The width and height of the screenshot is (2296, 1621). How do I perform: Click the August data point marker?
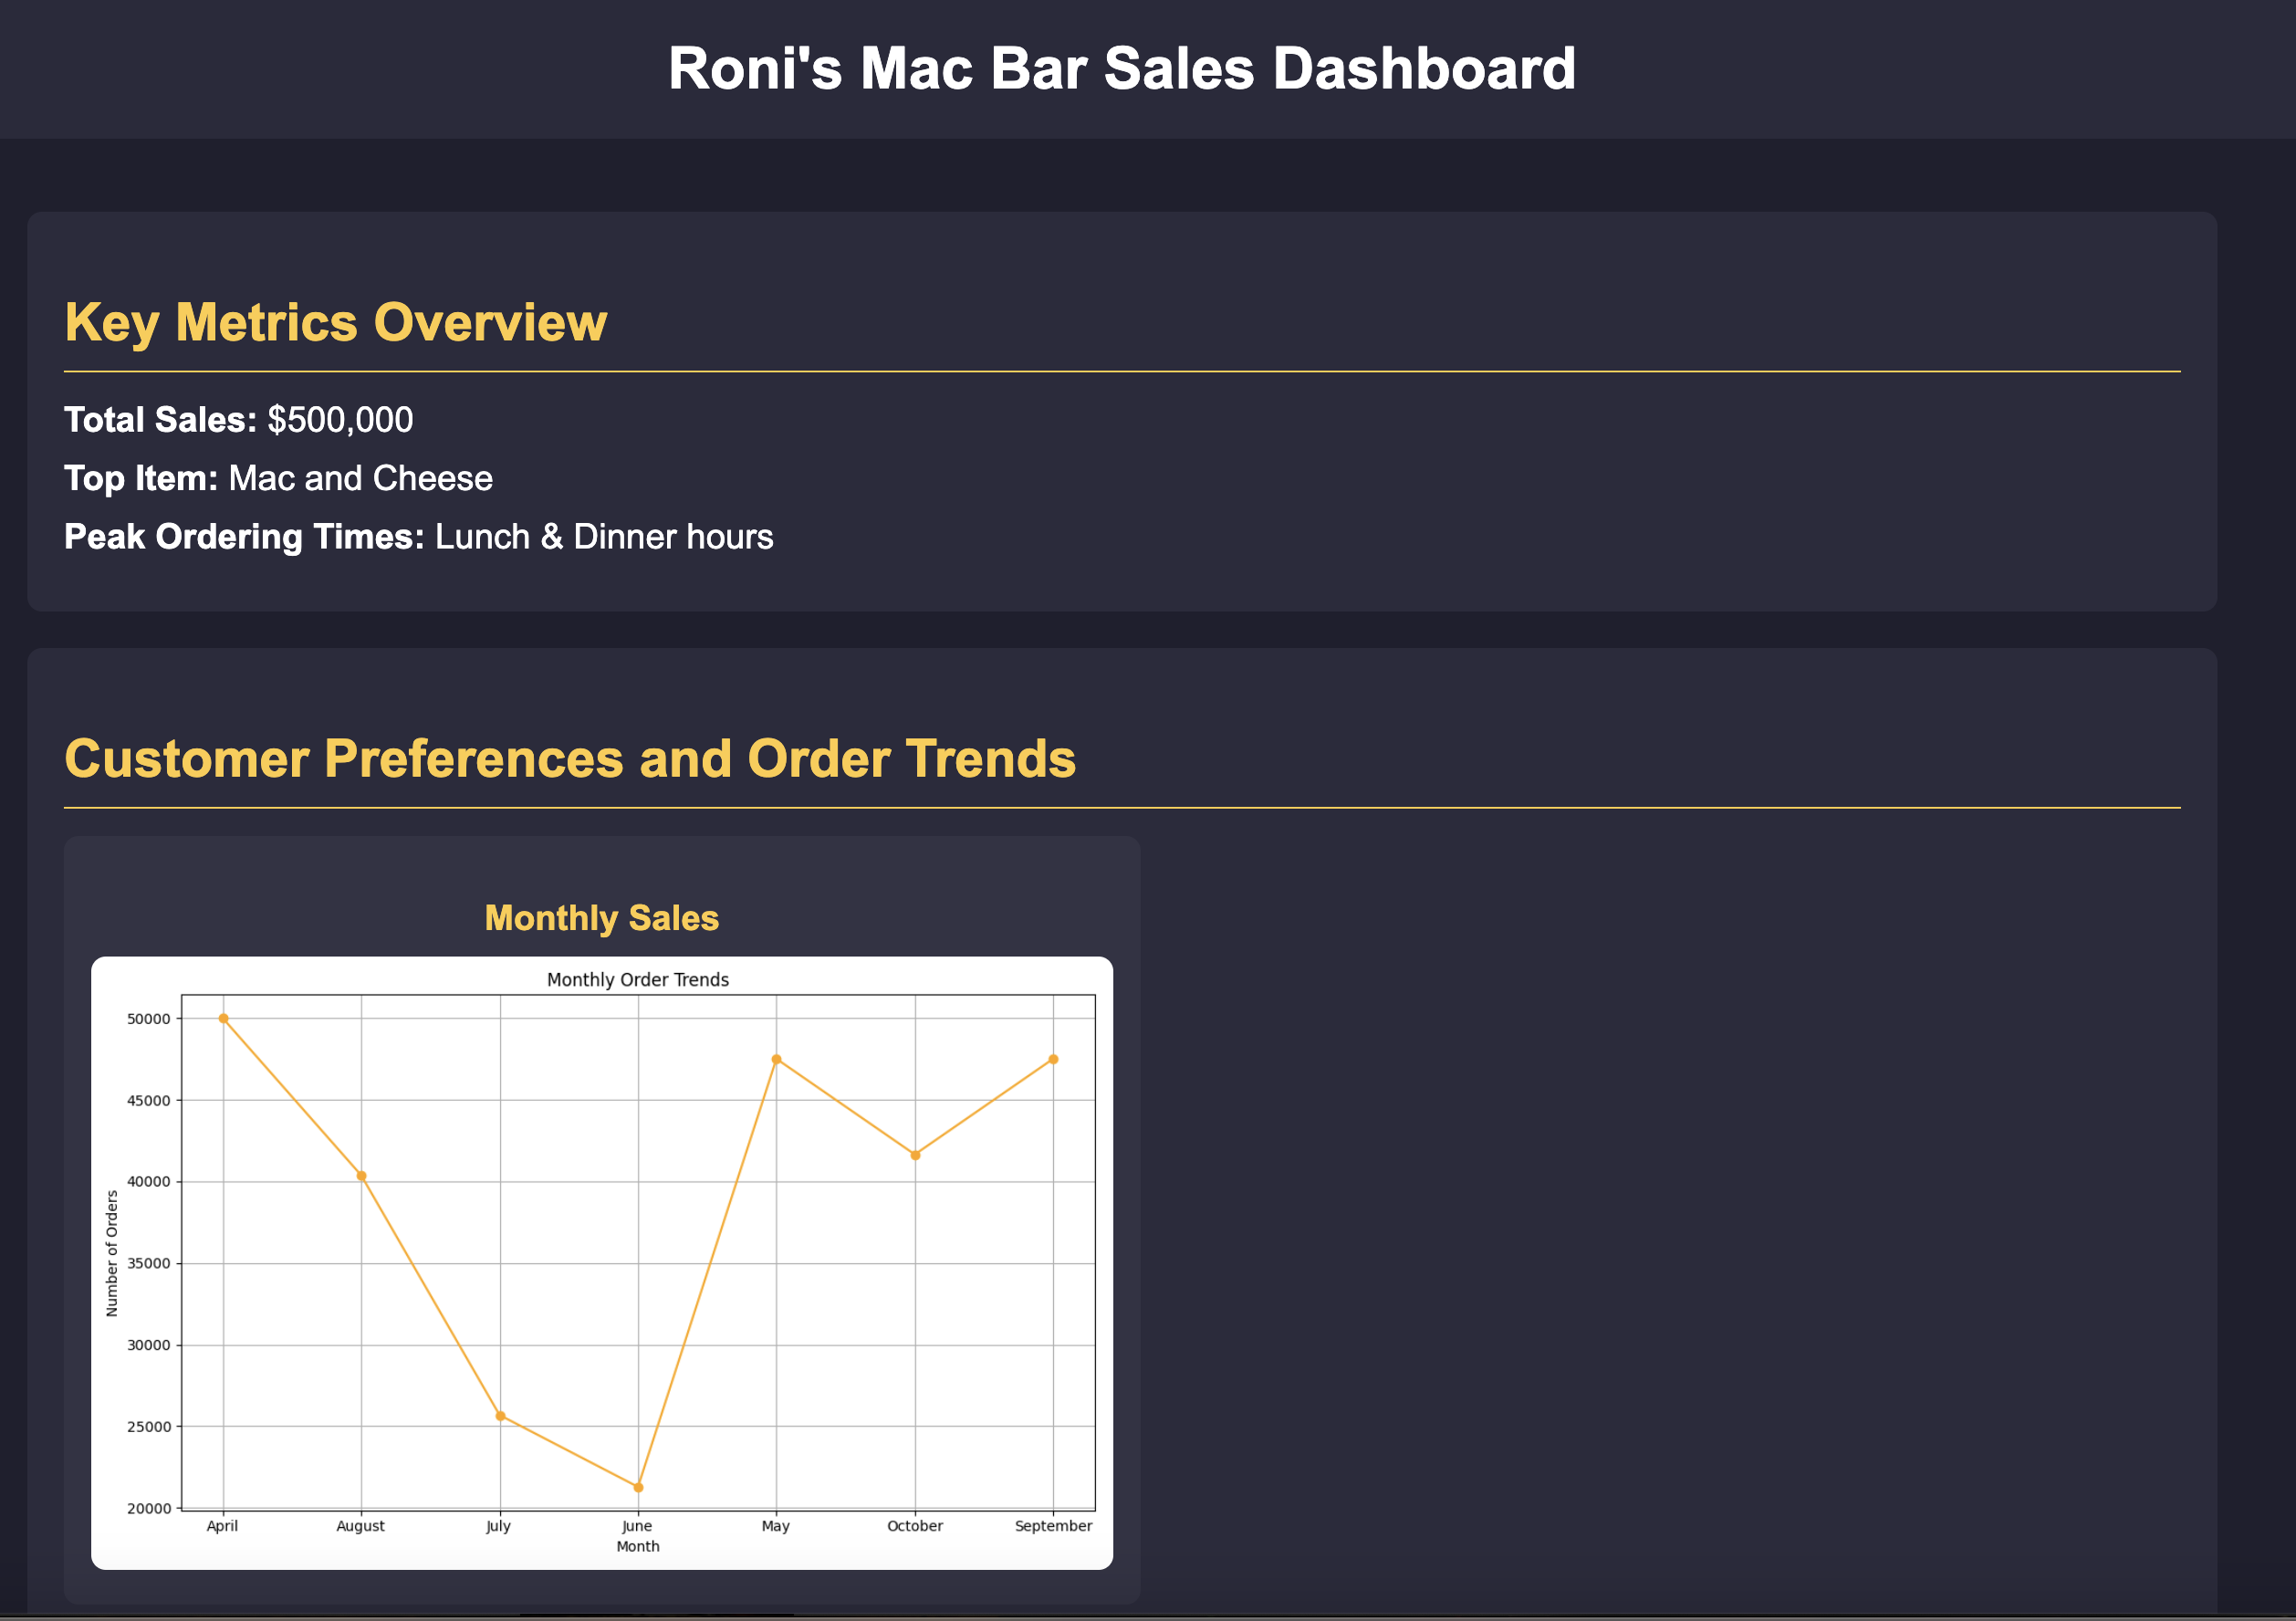[361, 1176]
